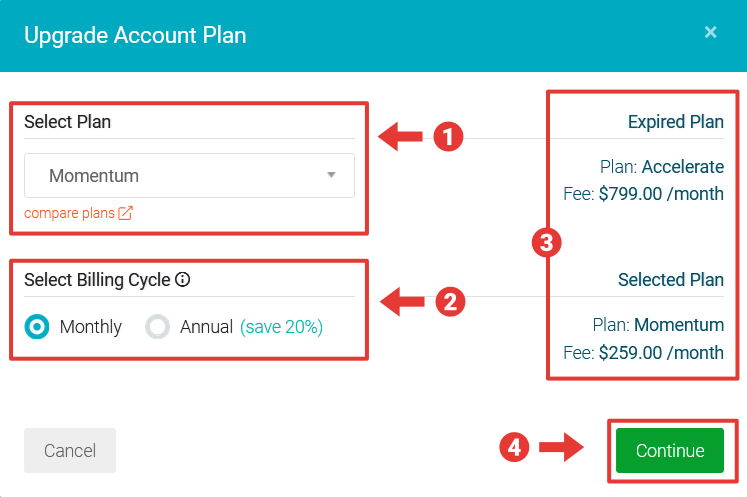
Task: Click the red arrow pointing at Select Plan
Action: click(x=404, y=137)
